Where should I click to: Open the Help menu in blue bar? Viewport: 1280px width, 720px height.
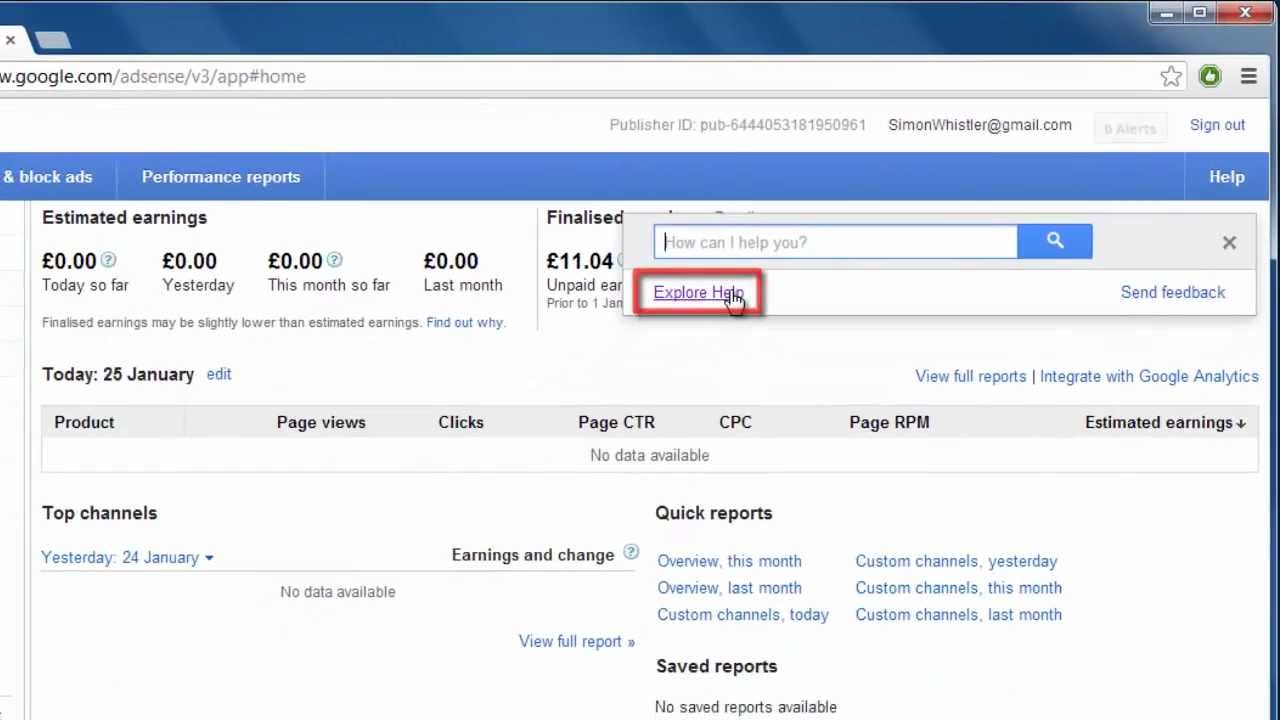tap(1226, 177)
